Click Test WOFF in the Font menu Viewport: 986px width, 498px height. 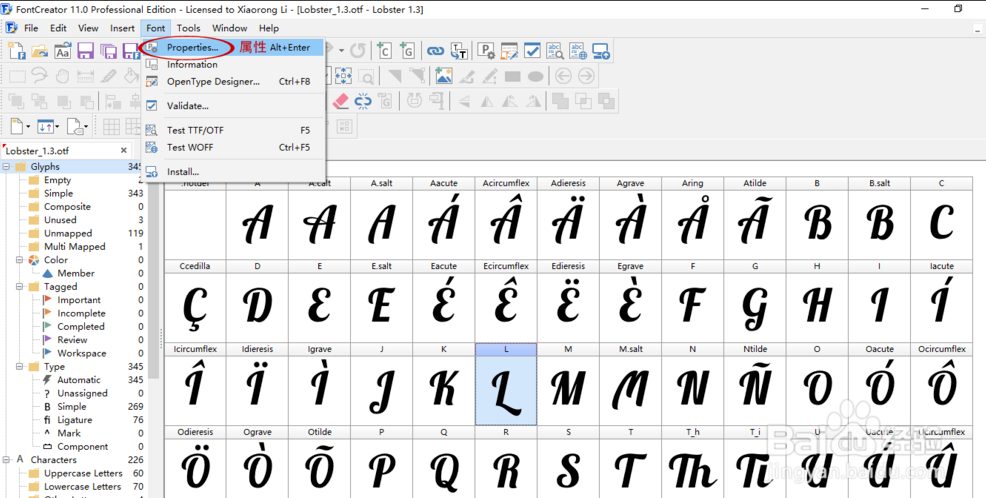click(x=190, y=147)
